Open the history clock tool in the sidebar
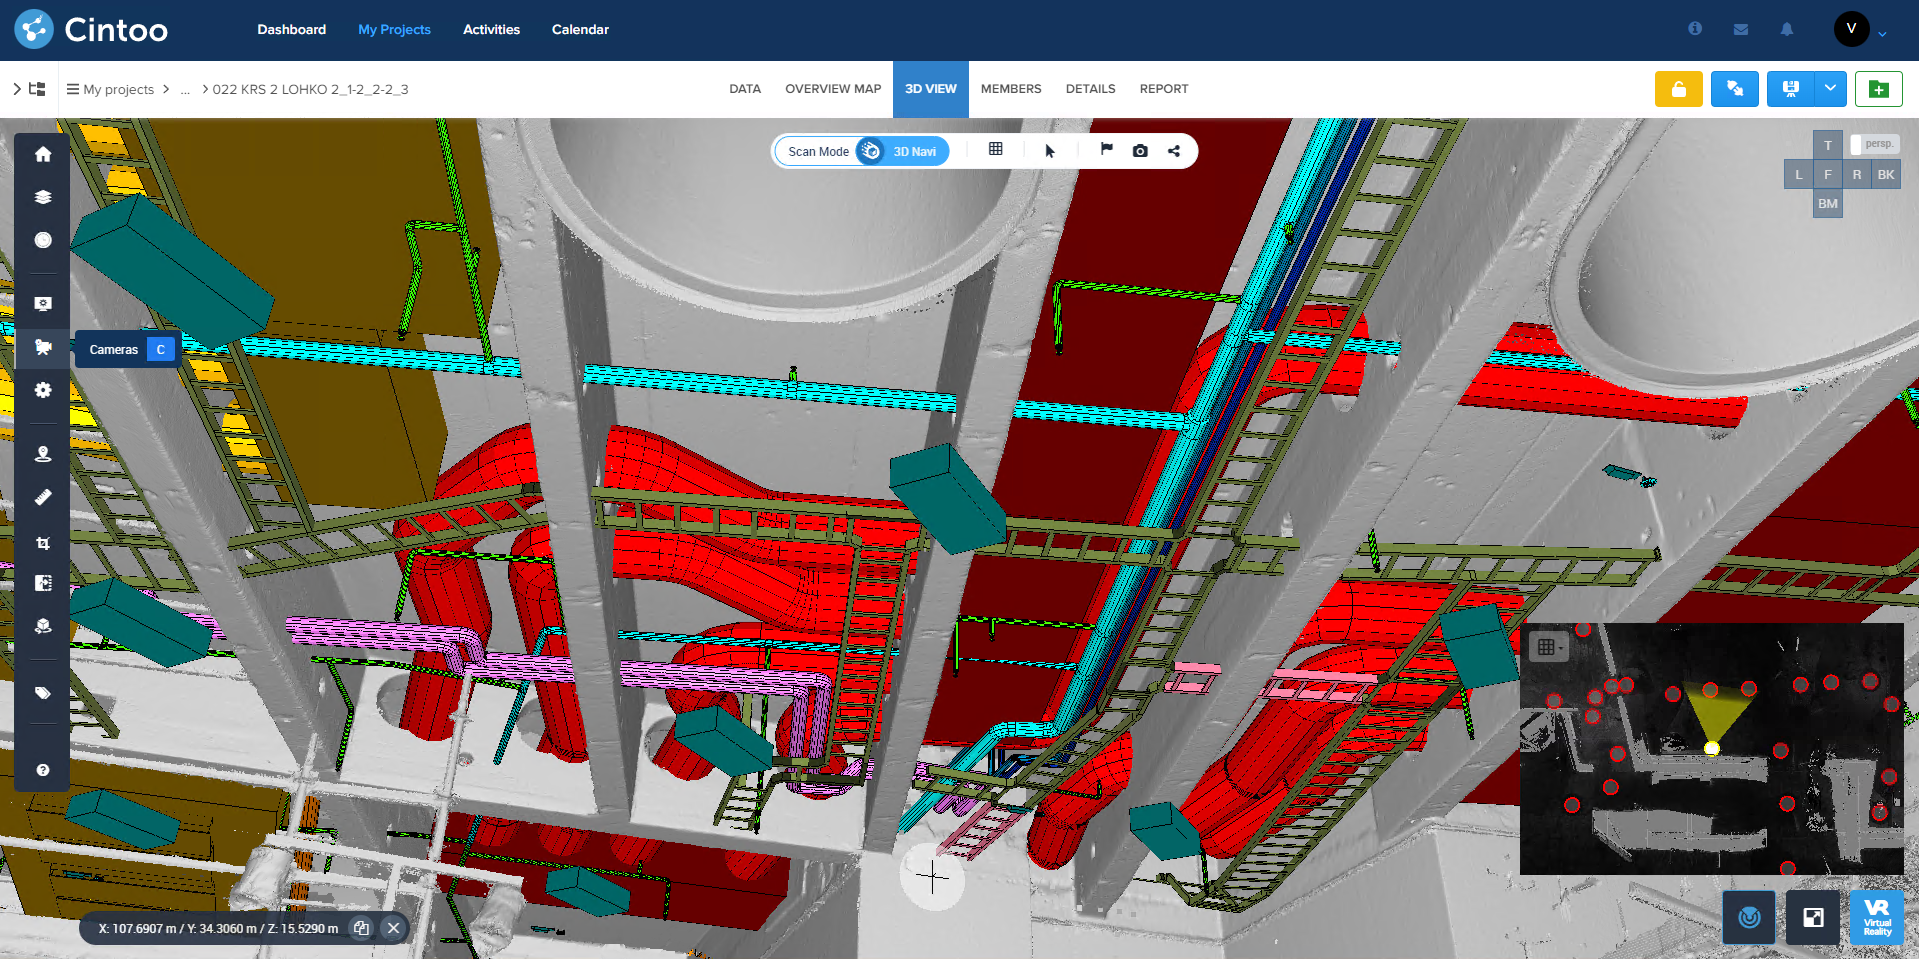Image resolution: width=1919 pixels, height=959 pixels. [x=43, y=240]
